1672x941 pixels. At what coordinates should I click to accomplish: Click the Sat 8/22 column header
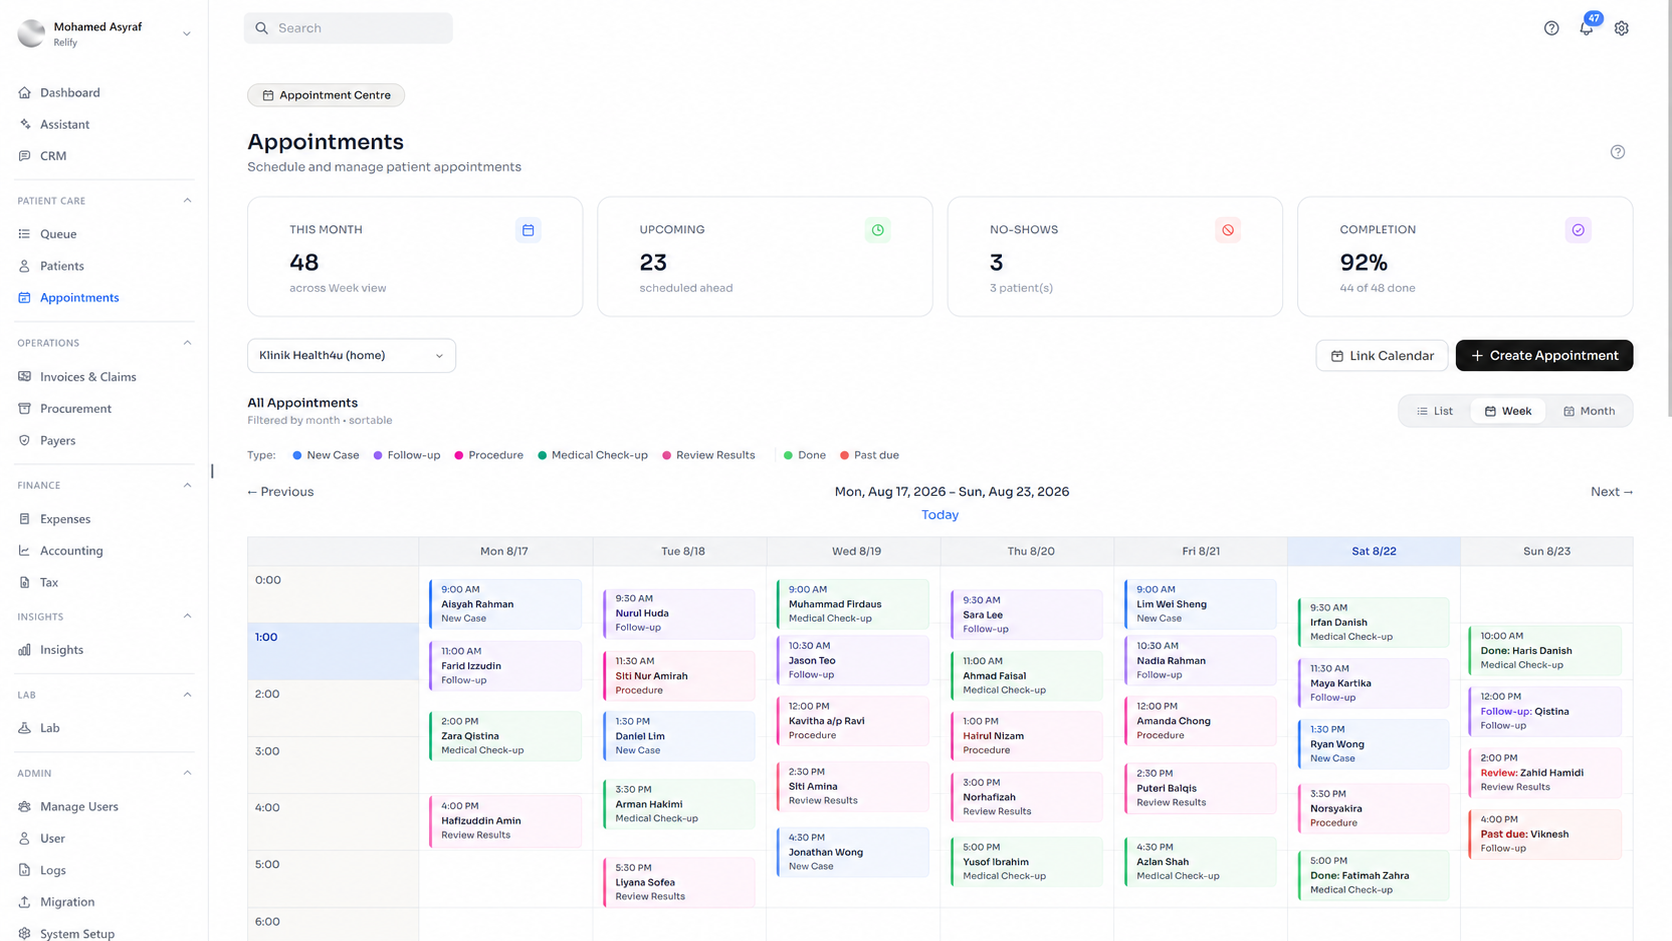pos(1373,551)
